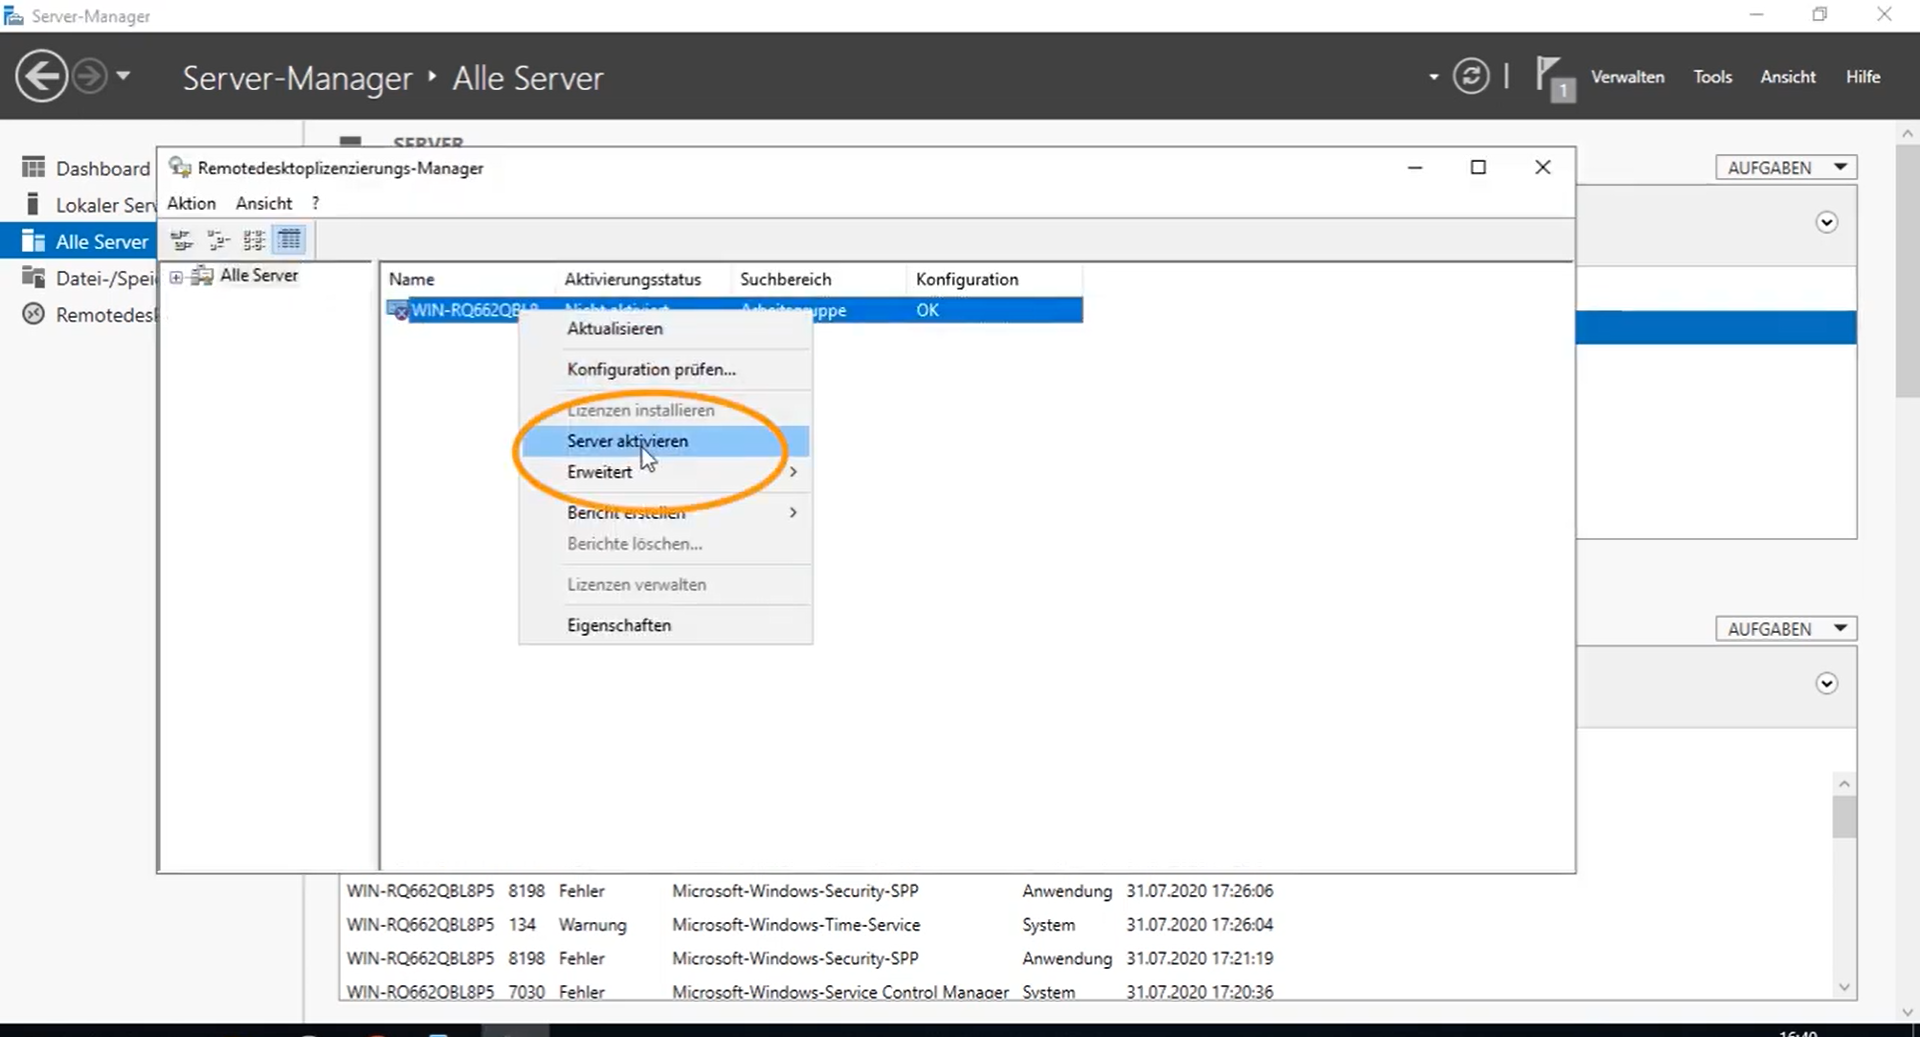Open the upper AUFGABEN dropdown
The image size is (1920, 1037).
coord(1785,168)
